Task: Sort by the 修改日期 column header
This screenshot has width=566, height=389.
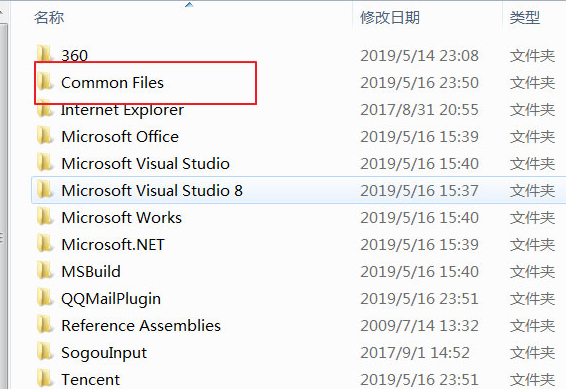Action: (x=390, y=17)
